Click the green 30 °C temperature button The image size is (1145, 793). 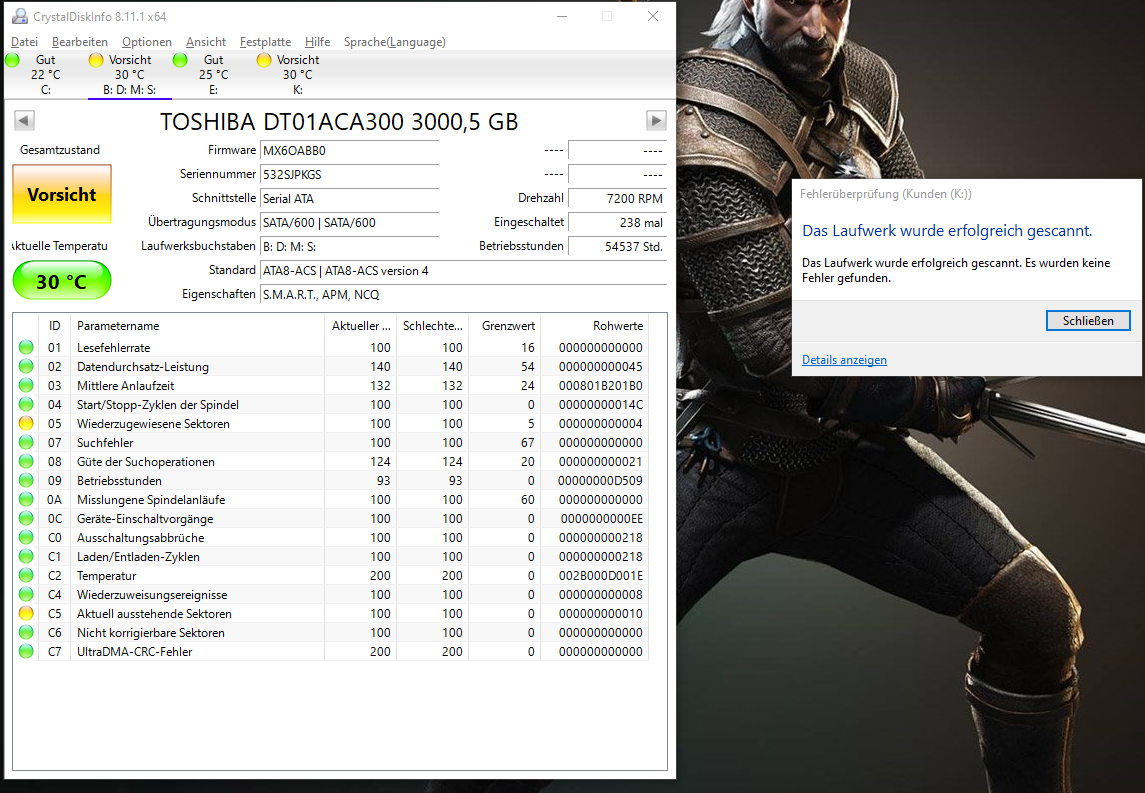(x=62, y=281)
